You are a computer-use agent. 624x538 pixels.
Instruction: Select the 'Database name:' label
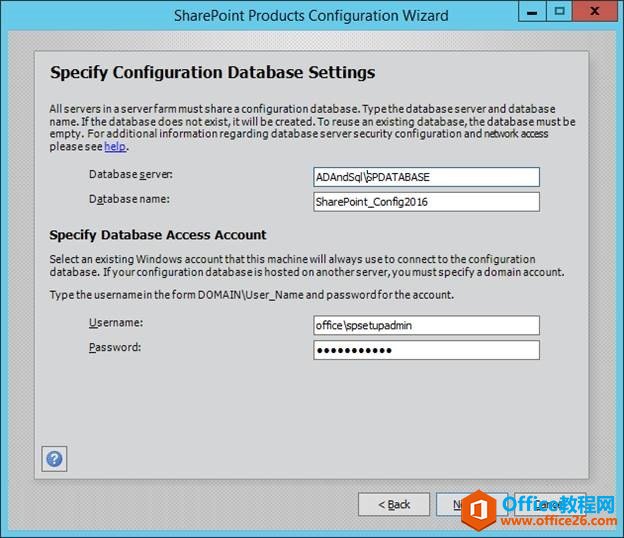point(129,199)
